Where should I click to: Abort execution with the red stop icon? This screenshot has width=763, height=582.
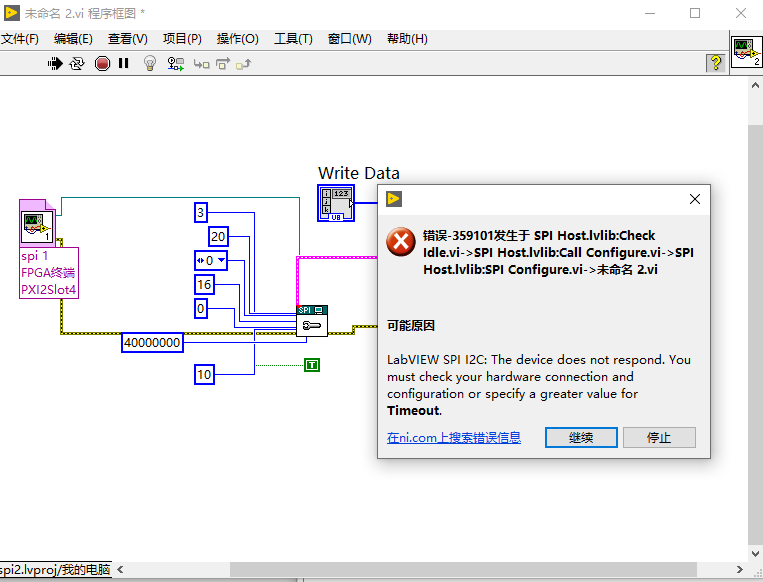pos(102,63)
